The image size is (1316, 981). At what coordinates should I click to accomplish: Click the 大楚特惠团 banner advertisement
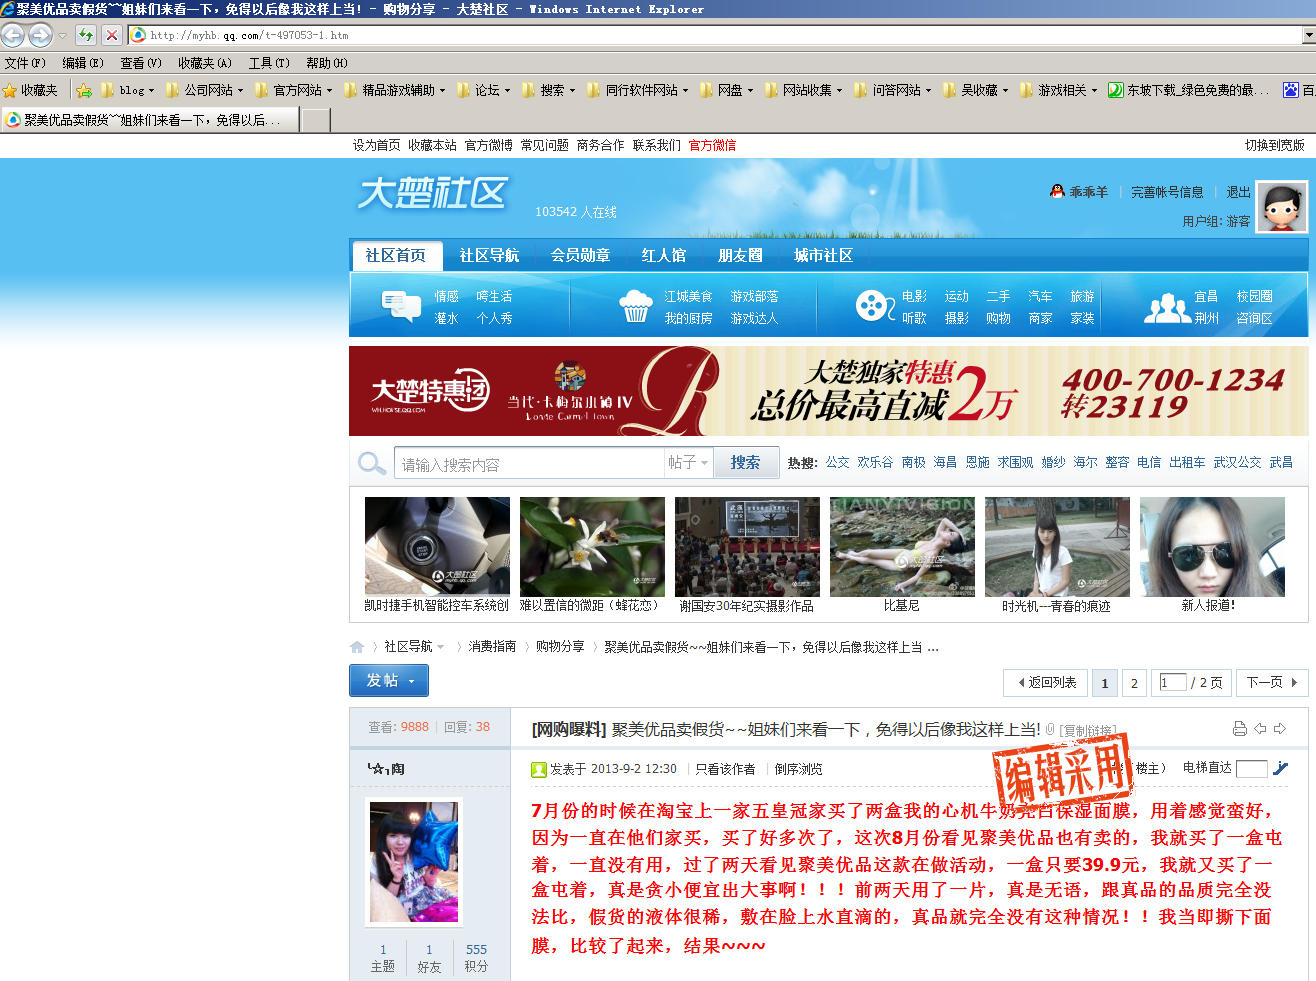pyautogui.click(x=828, y=391)
